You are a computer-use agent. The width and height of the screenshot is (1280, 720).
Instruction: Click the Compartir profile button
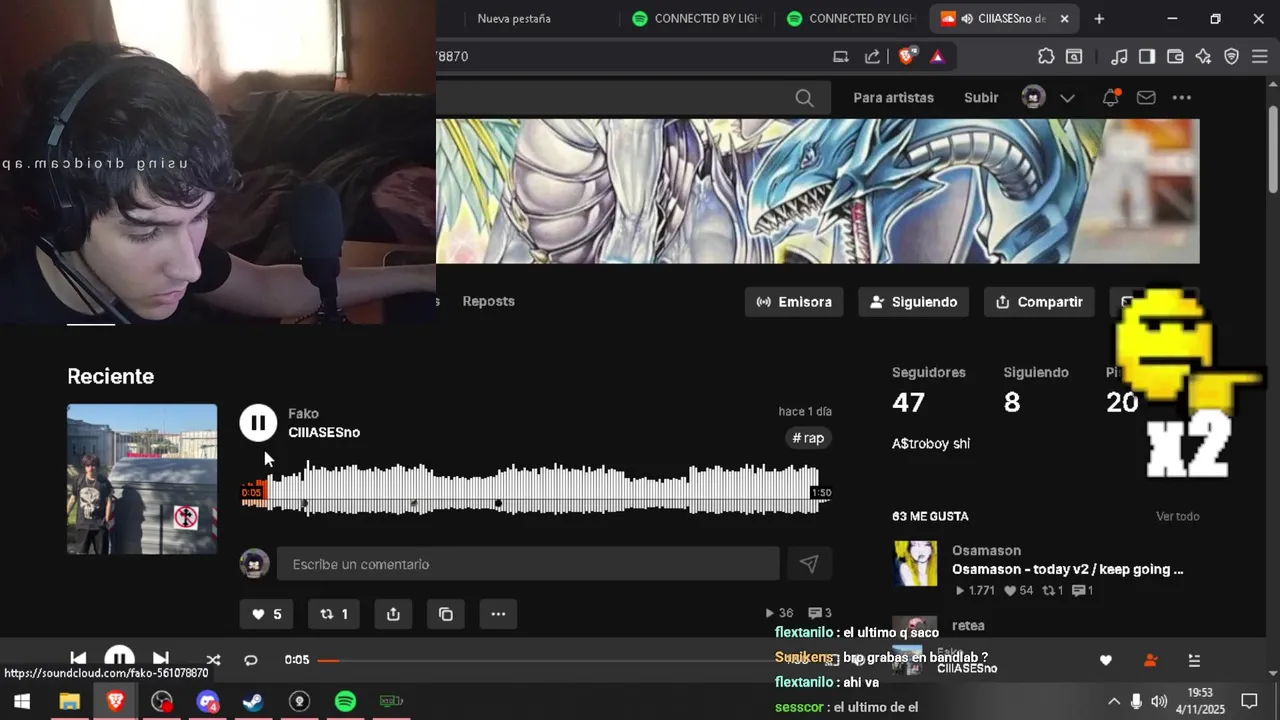[1039, 302]
